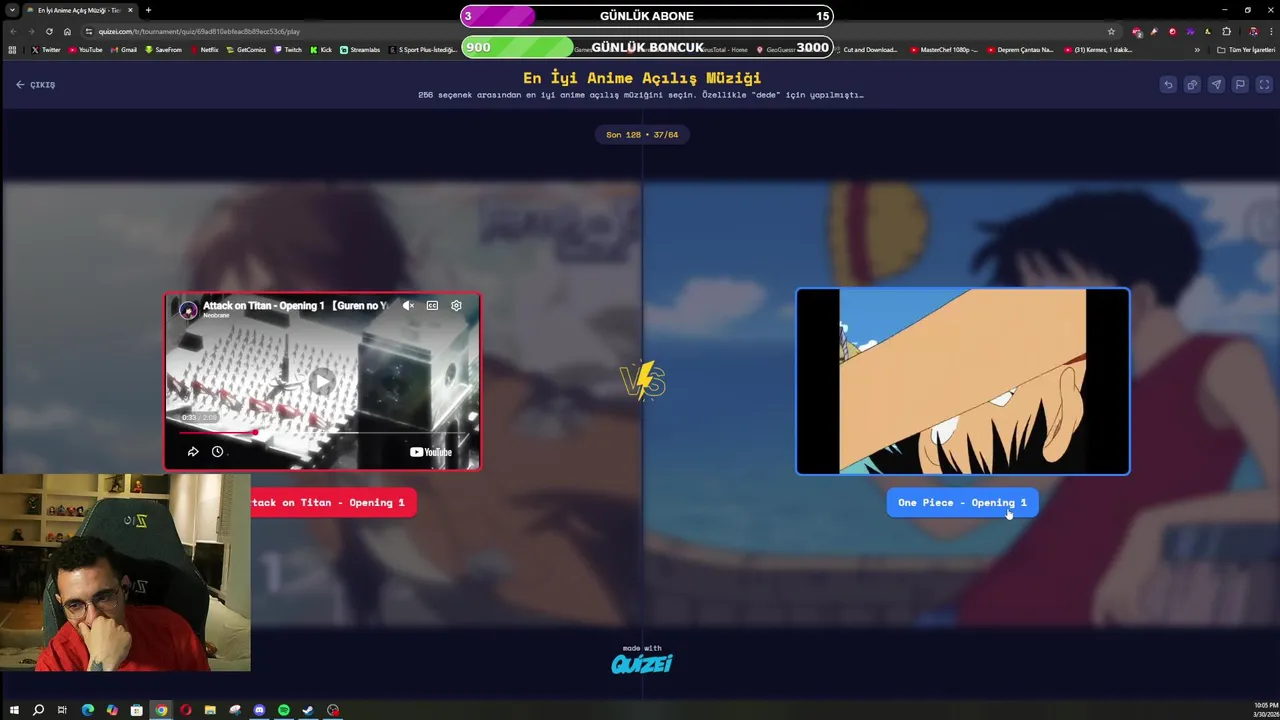The height and width of the screenshot is (720, 1280).
Task: Open Discord from the taskbar
Action: click(259, 710)
